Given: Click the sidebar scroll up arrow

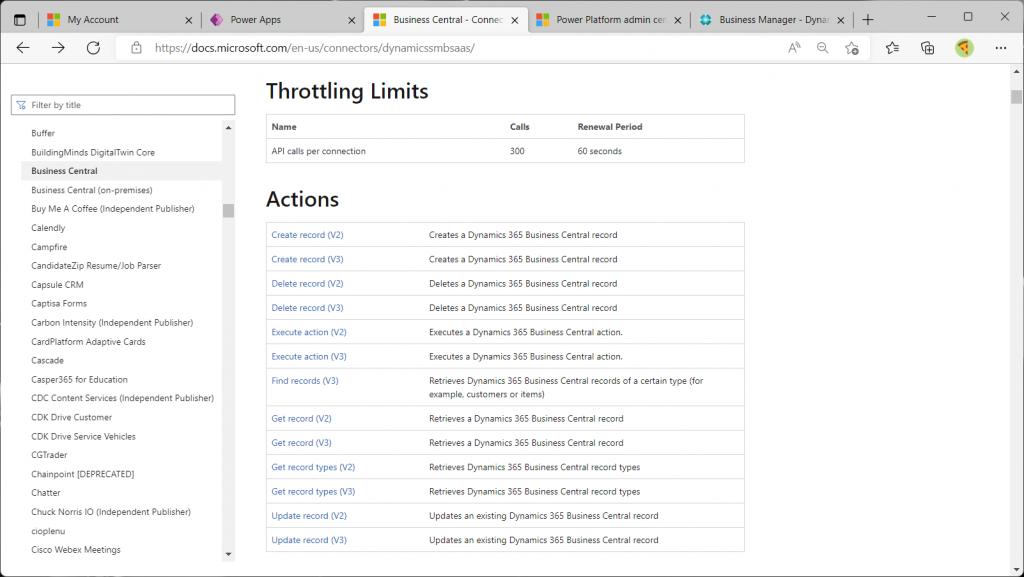Looking at the screenshot, I should pyautogui.click(x=228, y=128).
